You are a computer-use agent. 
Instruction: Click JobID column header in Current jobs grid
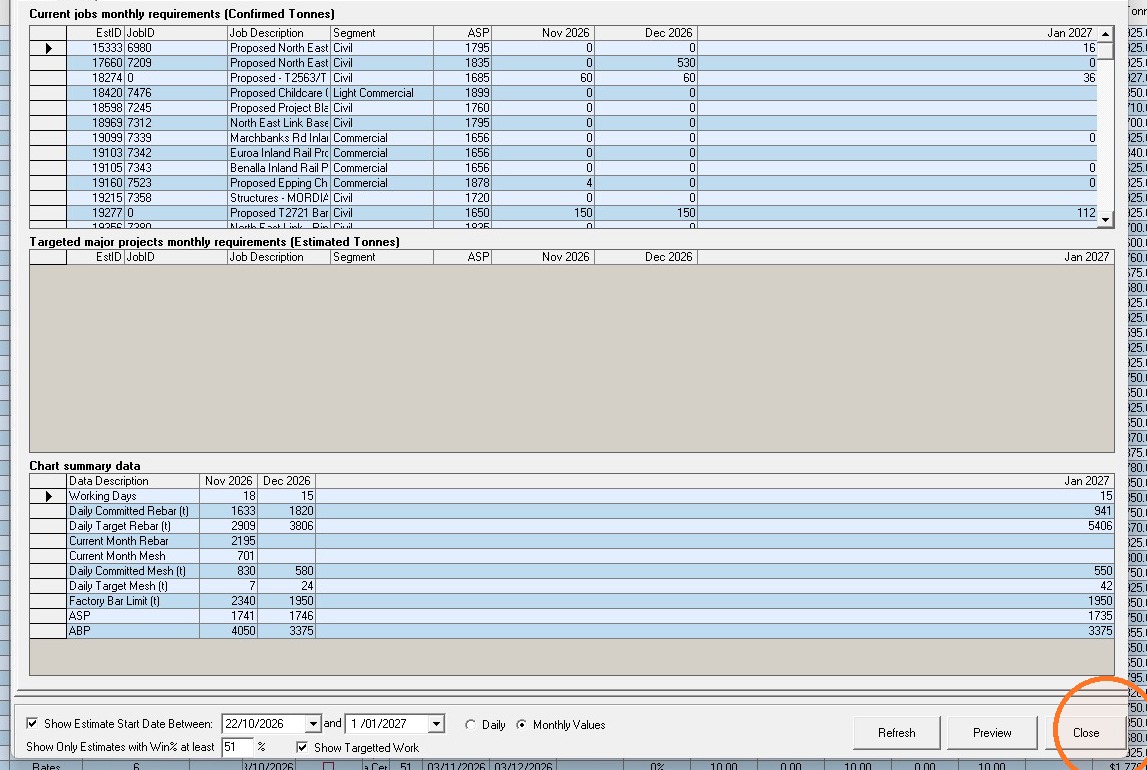pyautogui.click(x=176, y=33)
